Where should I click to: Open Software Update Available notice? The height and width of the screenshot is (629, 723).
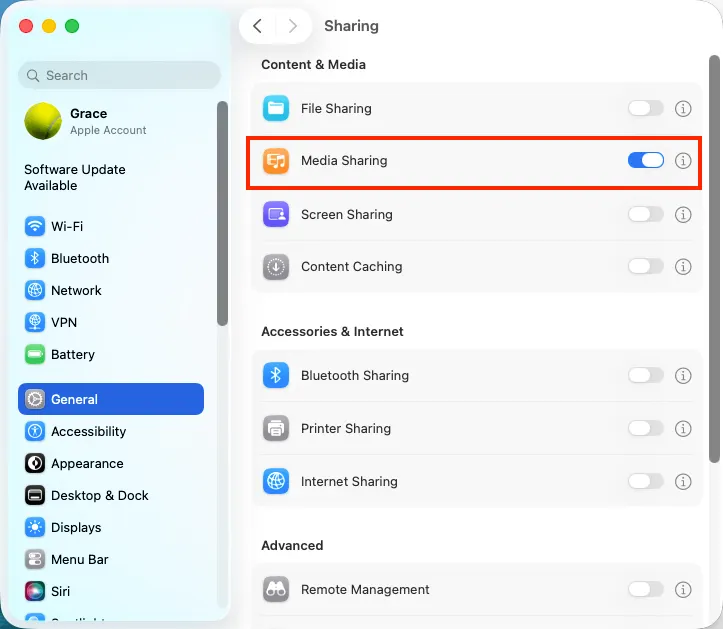(75, 178)
